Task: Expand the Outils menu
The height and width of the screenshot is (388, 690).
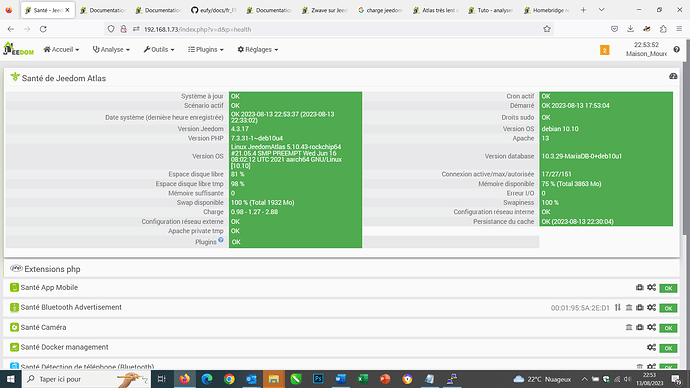Action: [x=159, y=50]
